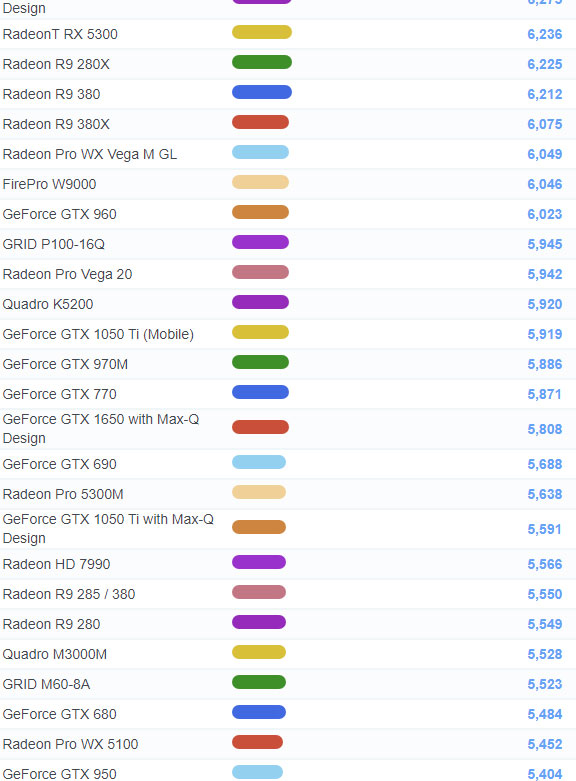The height and width of the screenshot is (781, 576).
Task: Click the score 5,452
Action: (x=545, y=744)
